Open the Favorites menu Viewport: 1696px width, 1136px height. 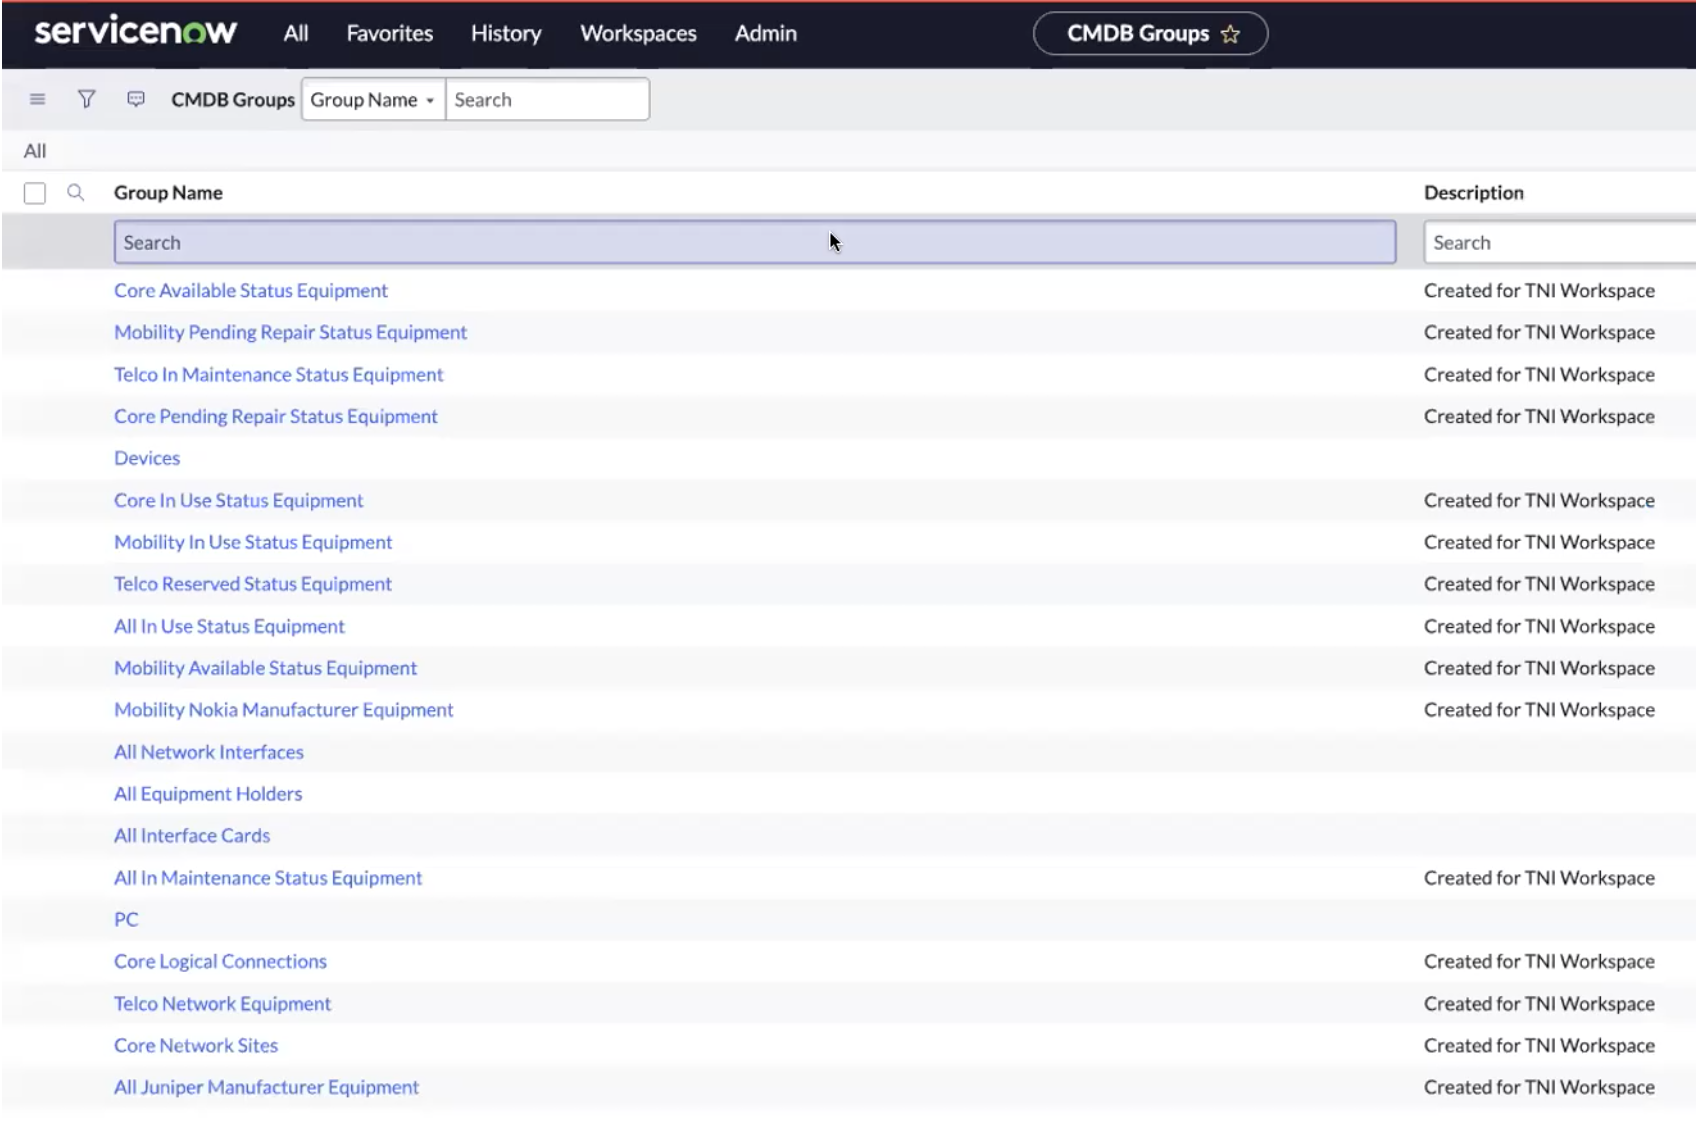[390, 33]
